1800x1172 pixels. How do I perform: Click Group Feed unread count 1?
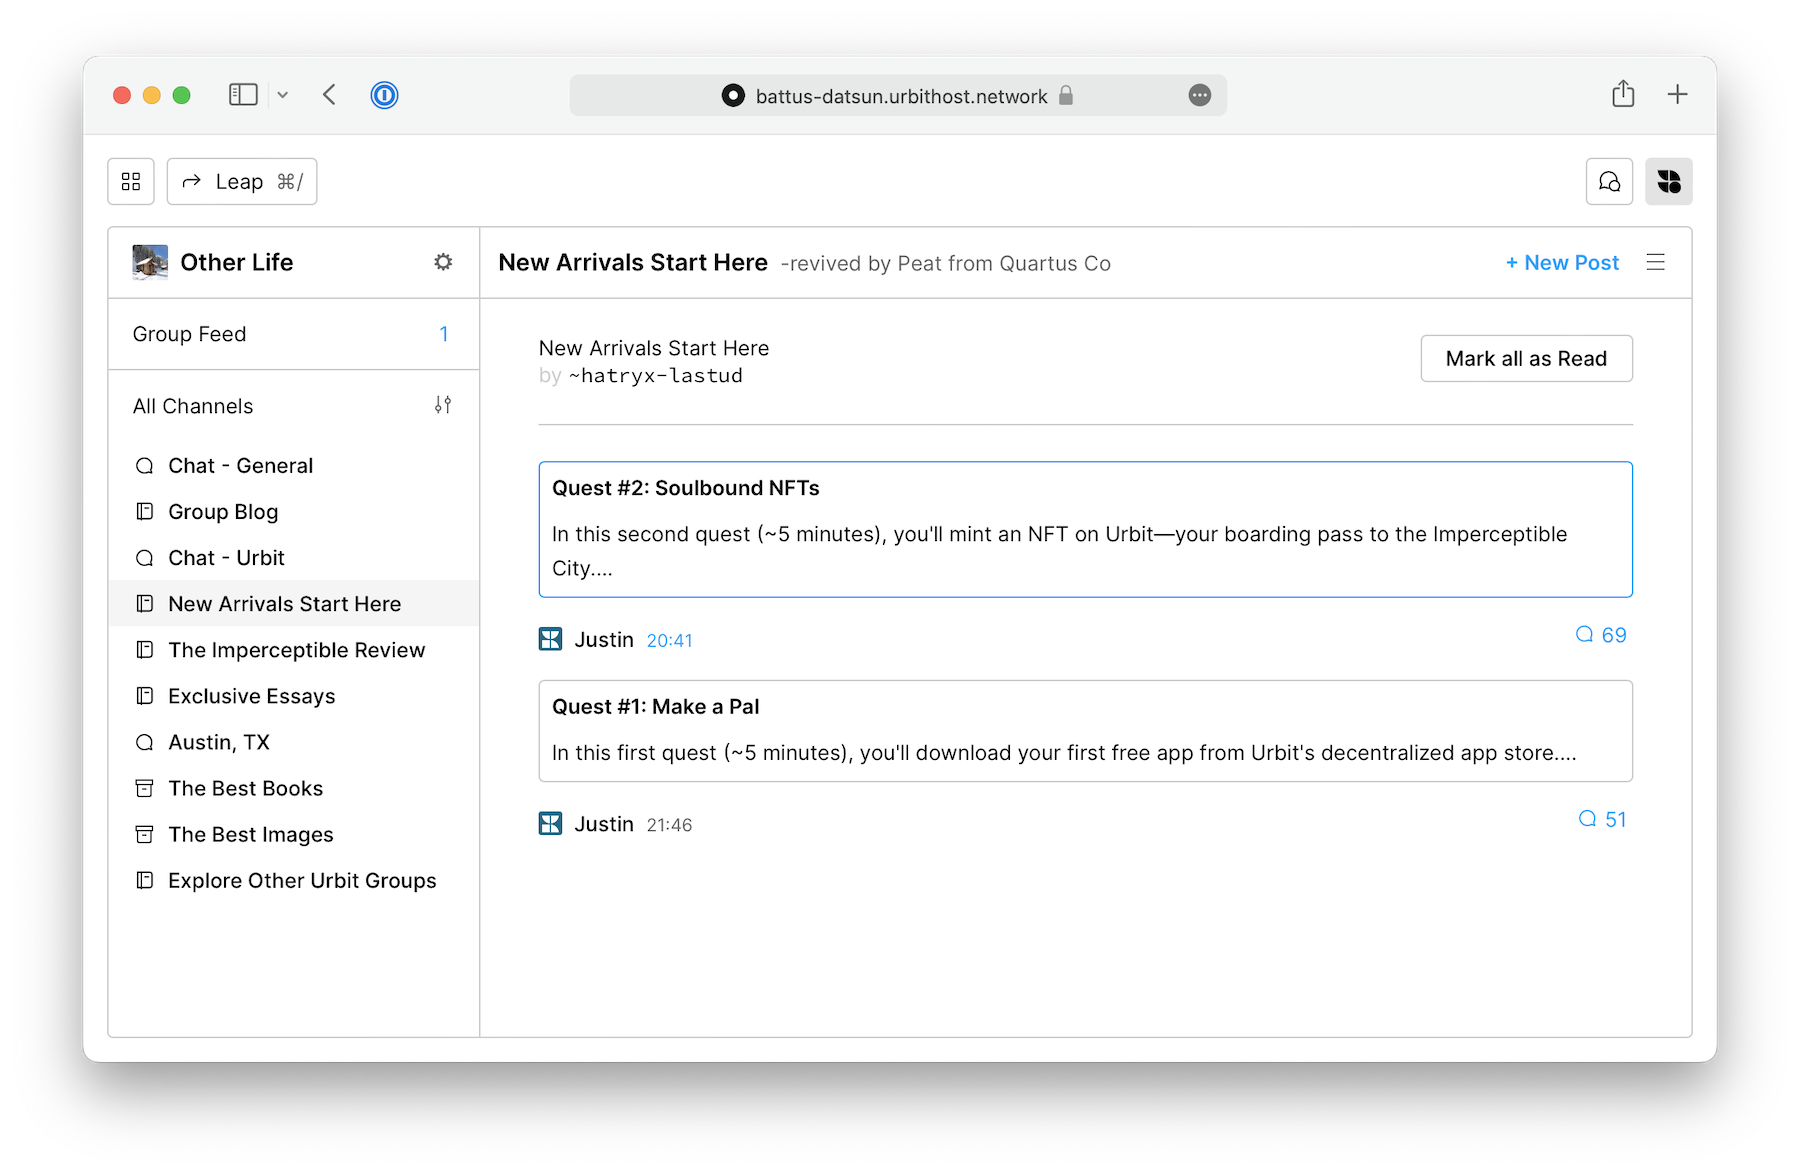444,334
